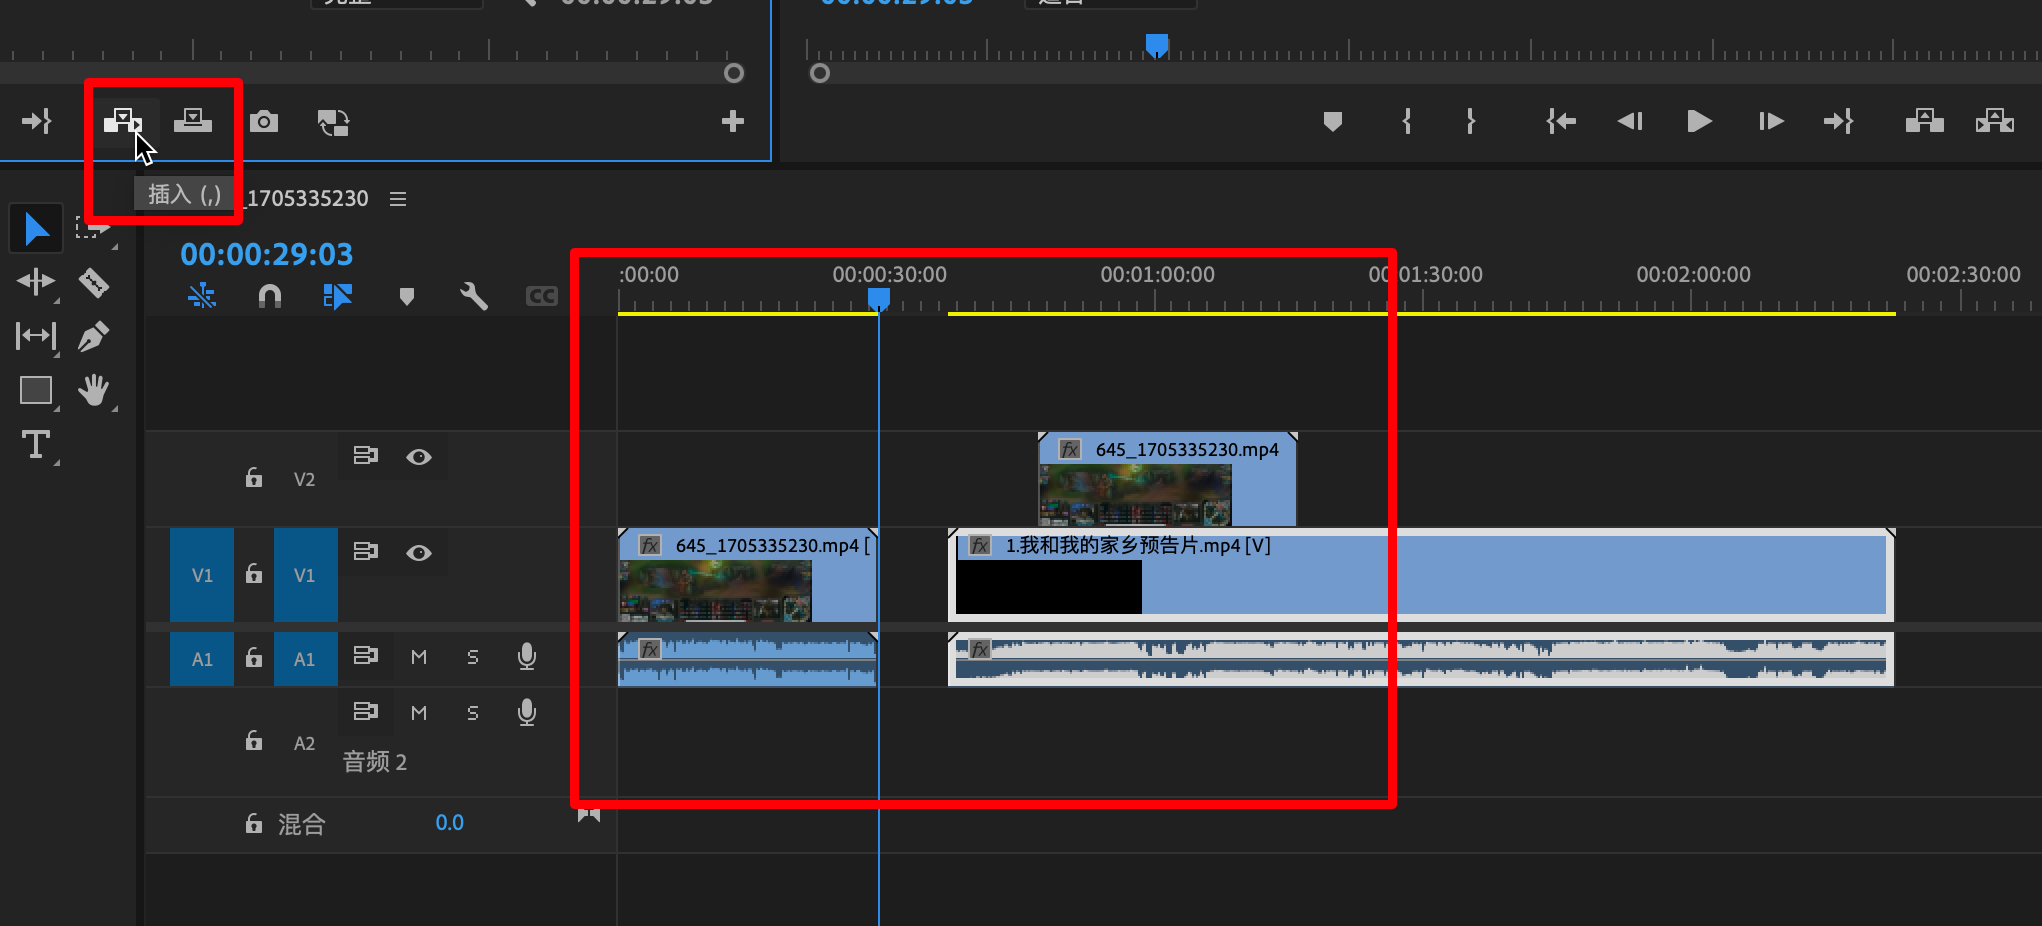Toggle V1 source patch
Screen dimensions: 2042x926
(202, 575)
